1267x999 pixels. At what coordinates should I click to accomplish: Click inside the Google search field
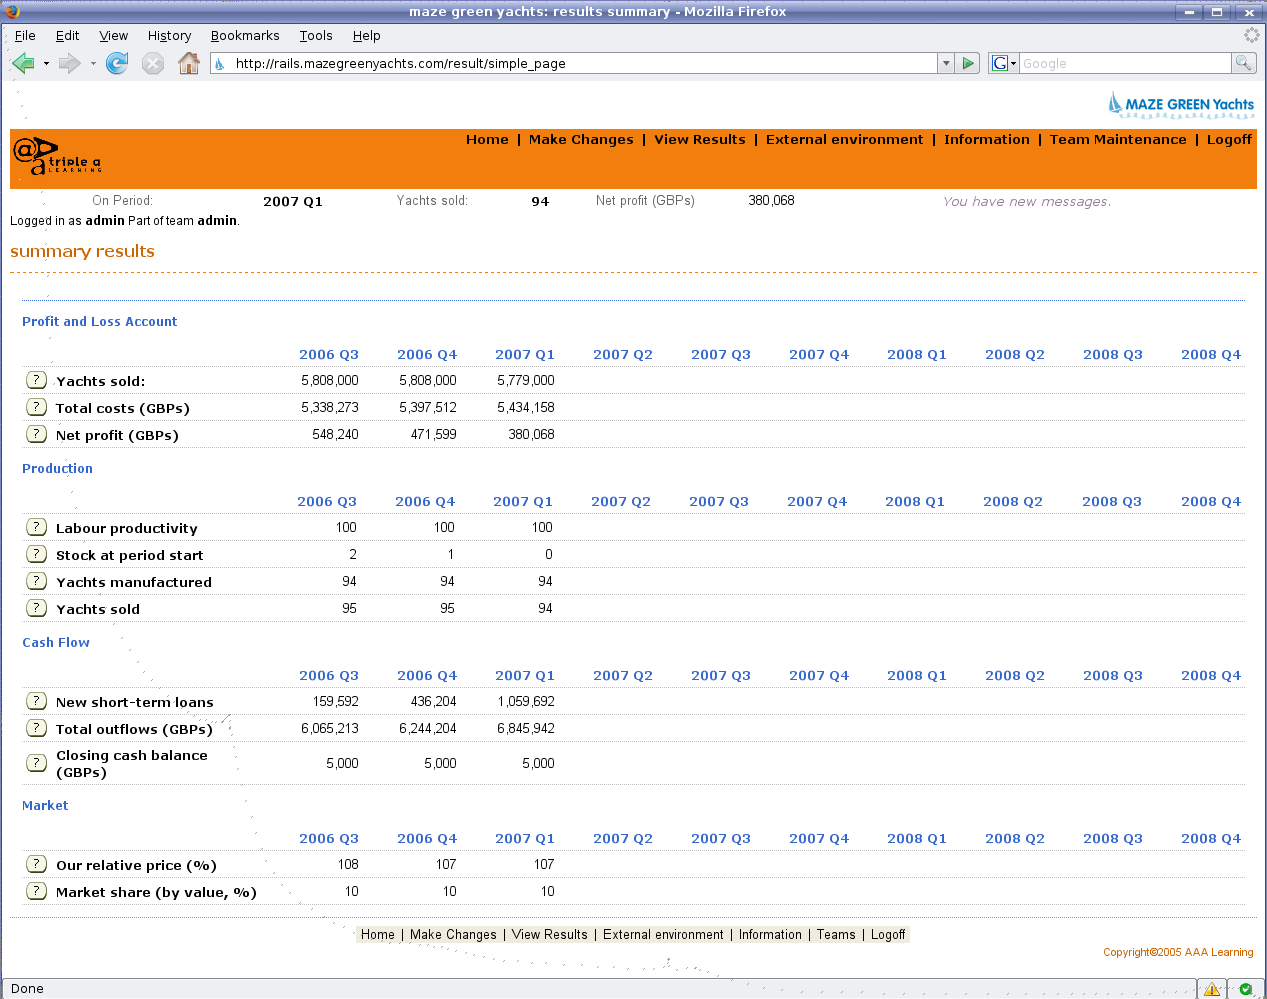(x=1120, y=63)
